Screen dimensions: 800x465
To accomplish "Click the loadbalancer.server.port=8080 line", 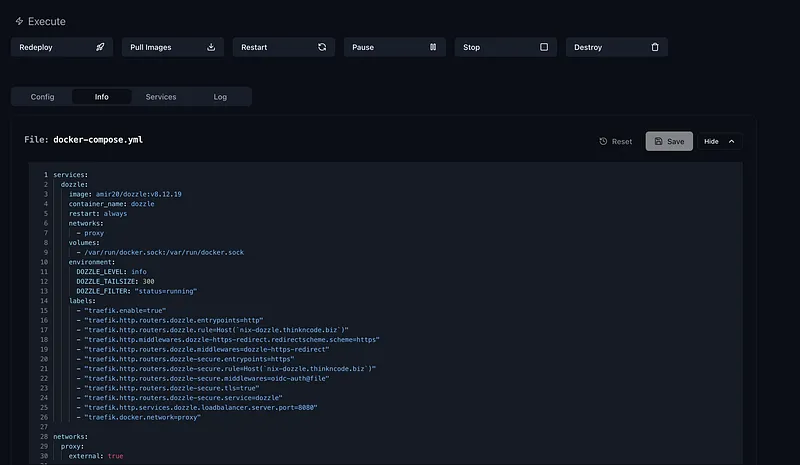I will tap(196, 407).
